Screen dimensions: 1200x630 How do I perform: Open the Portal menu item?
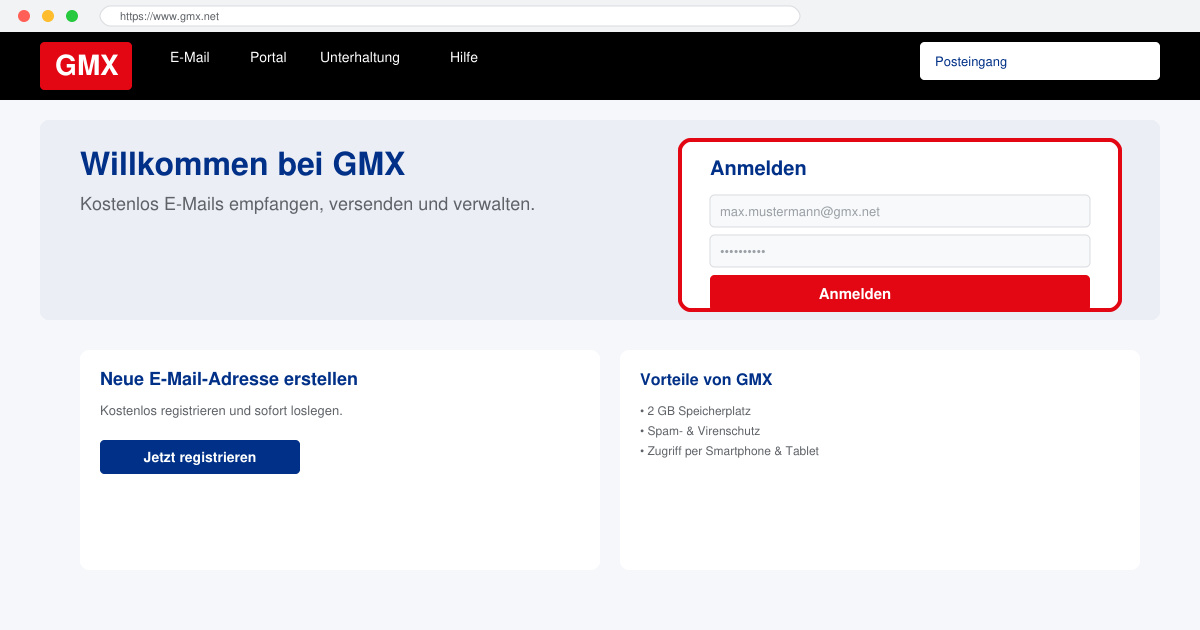pyautogui.click(x=268, y=58)
